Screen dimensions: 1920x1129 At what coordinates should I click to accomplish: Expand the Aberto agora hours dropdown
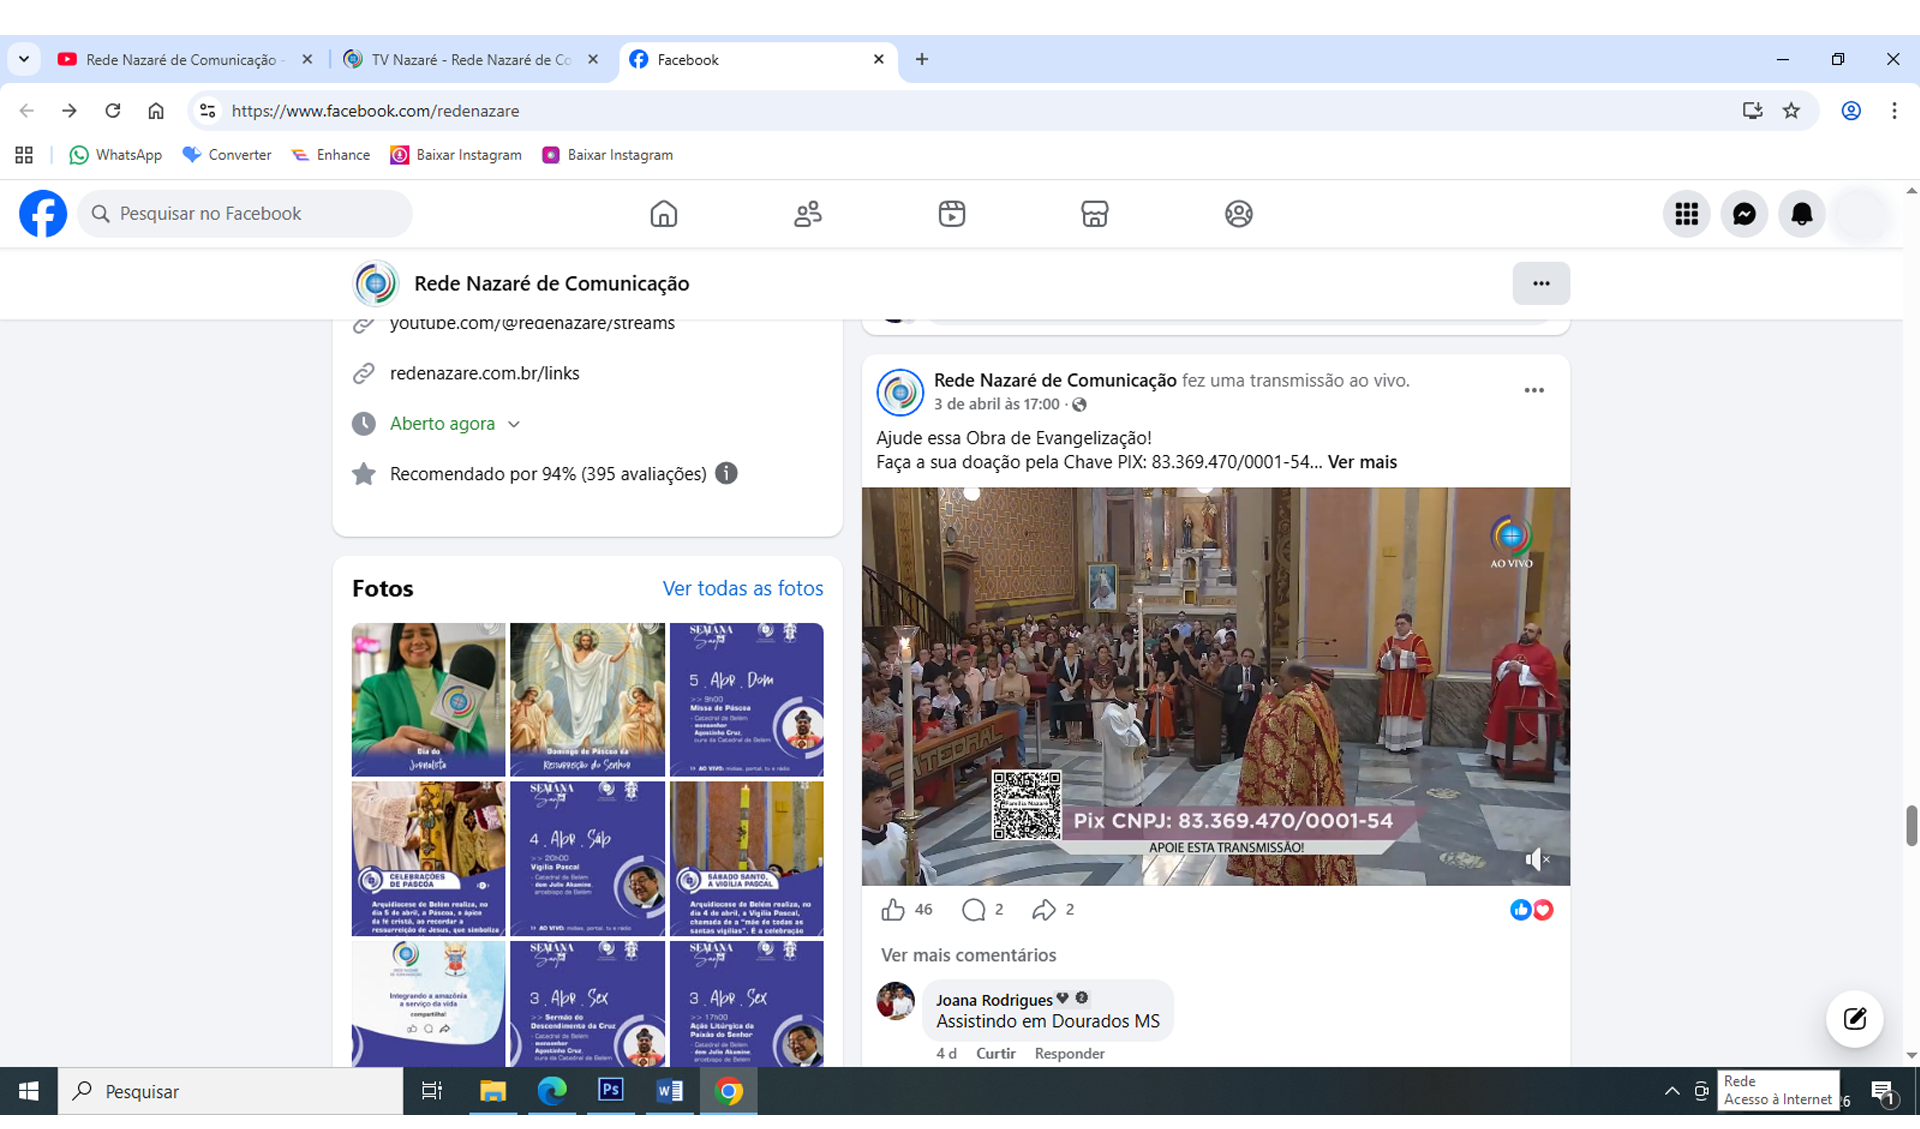514,424
